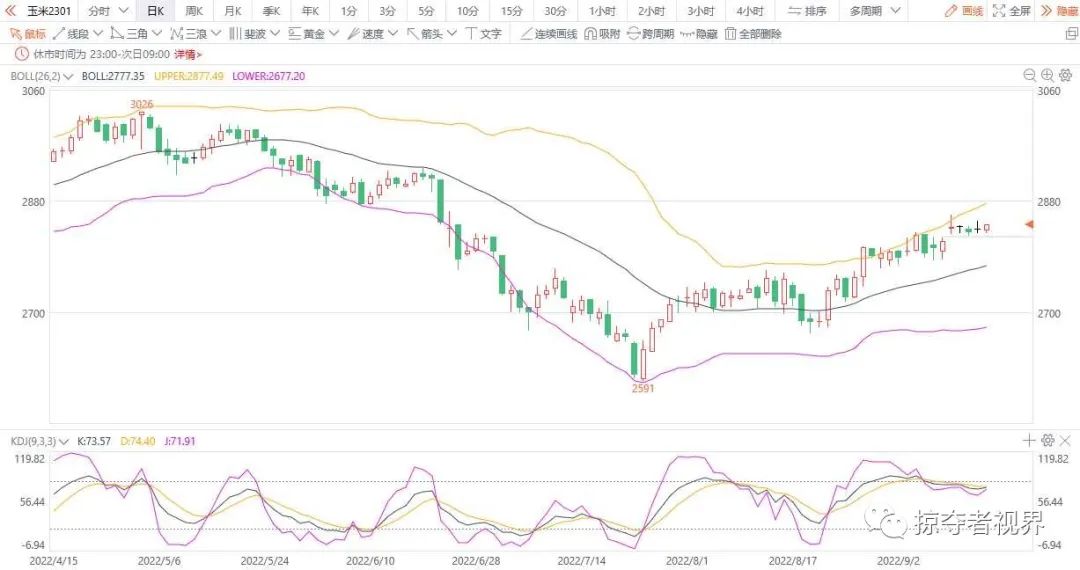The width and height of the screenshot is (1080, 570).
Task: Switch to 日K daily chart tab
Action: (x=156, y=11)
